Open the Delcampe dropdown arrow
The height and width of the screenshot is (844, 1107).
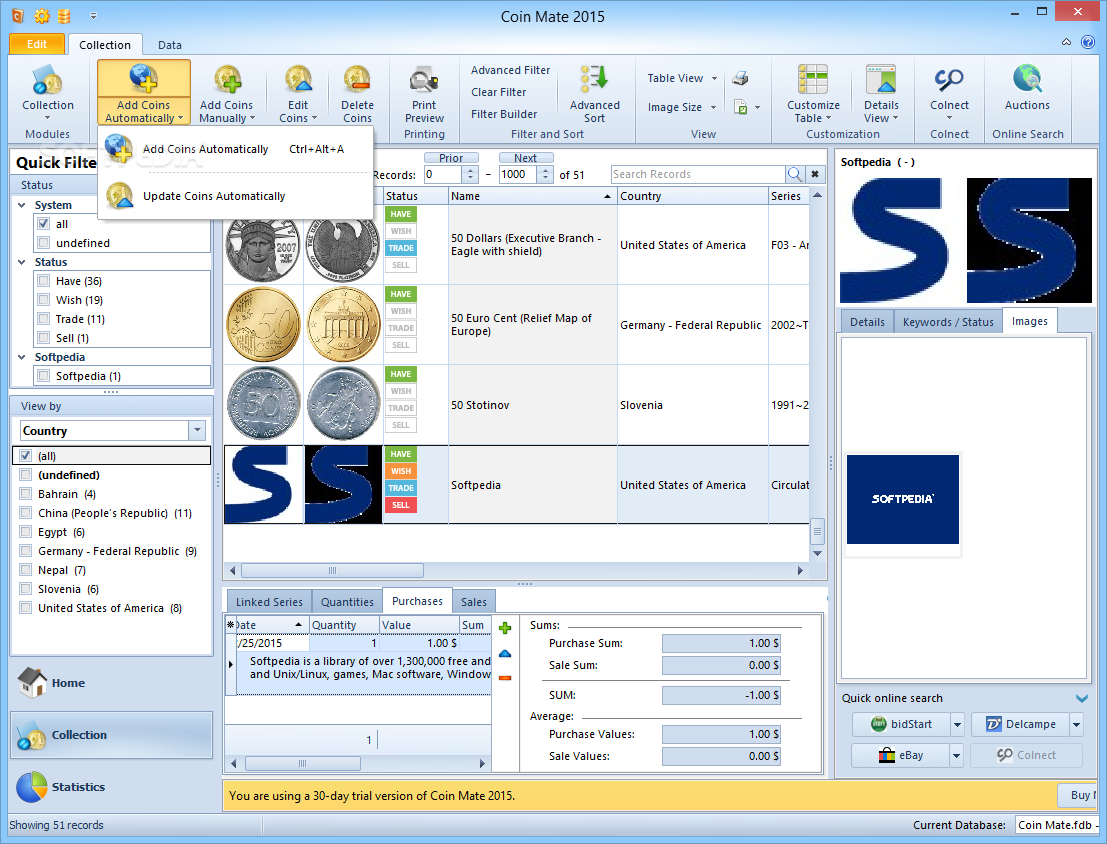(x=1076, y=725)
